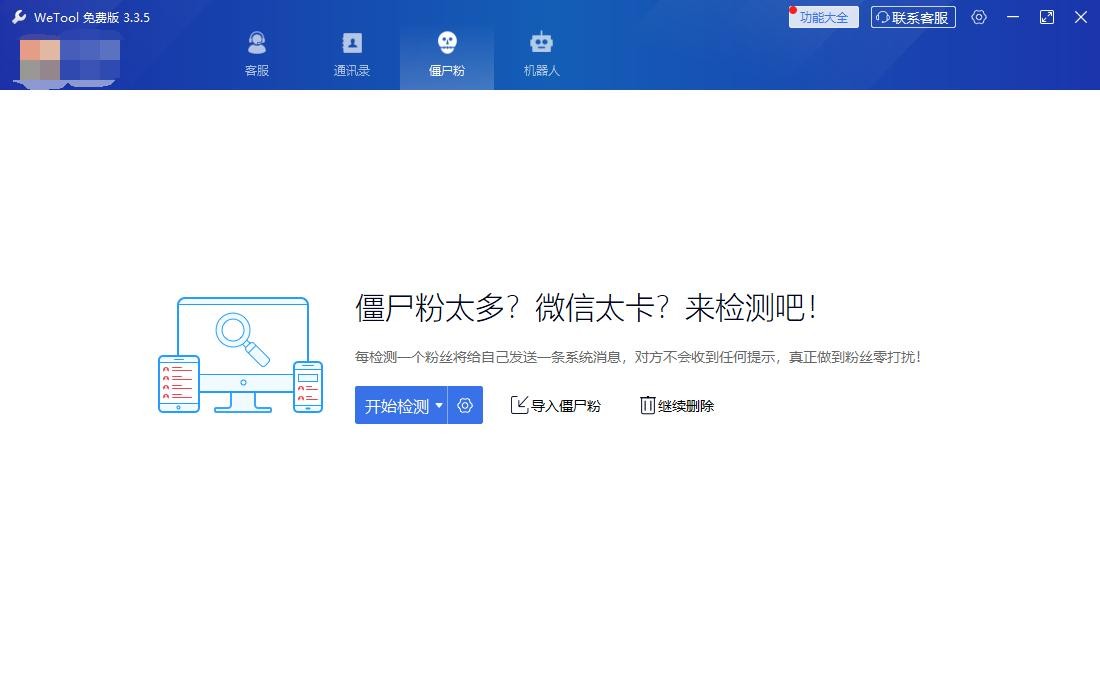Click 继续删除 continue deleting button

pos(677,405)
